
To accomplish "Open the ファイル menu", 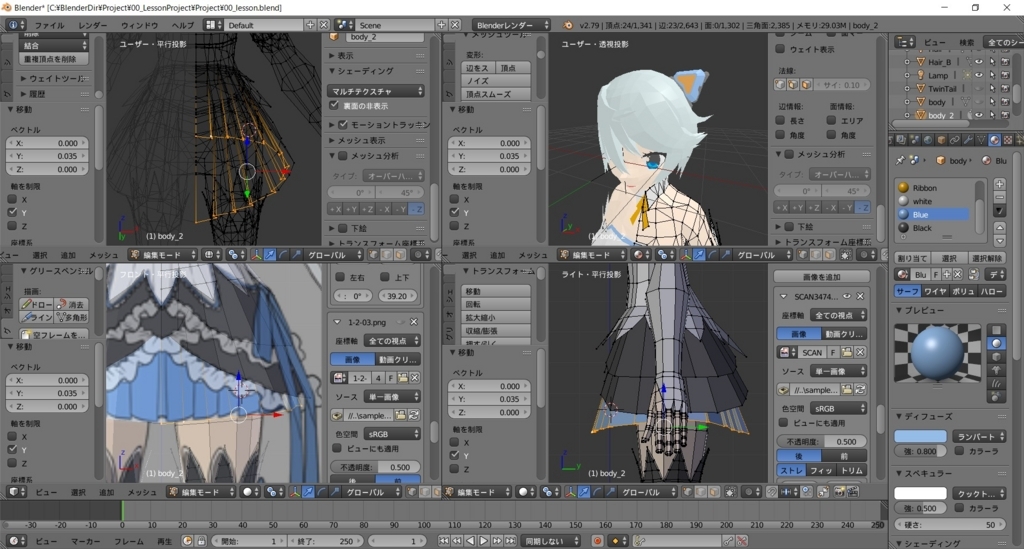I will 49,25.
